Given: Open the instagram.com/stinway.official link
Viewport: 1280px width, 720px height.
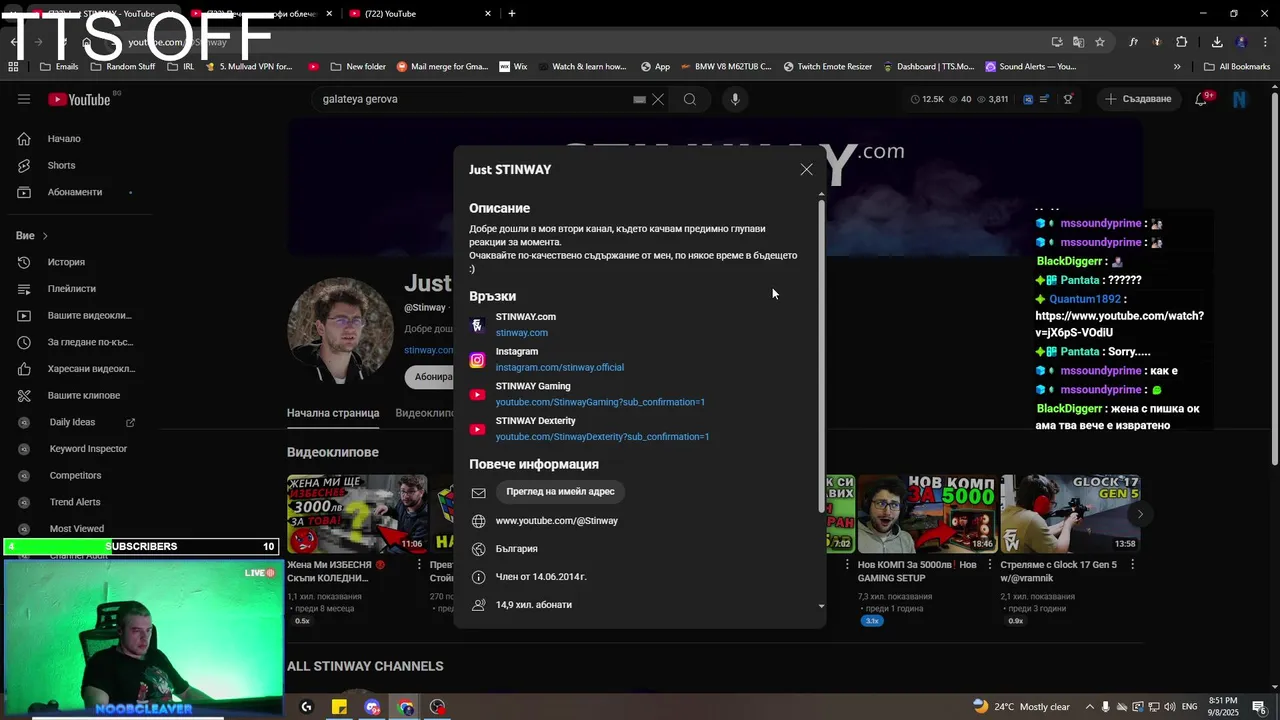Looking at the screenshot, I should 559,367.
